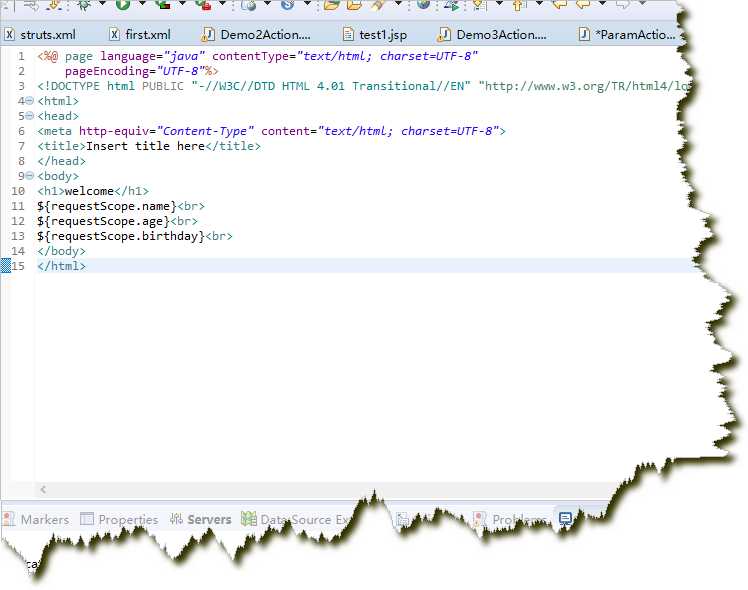748x590 pixels.
Task: Switch to the Demo2Action editor tab
Action: coord(256,34)
